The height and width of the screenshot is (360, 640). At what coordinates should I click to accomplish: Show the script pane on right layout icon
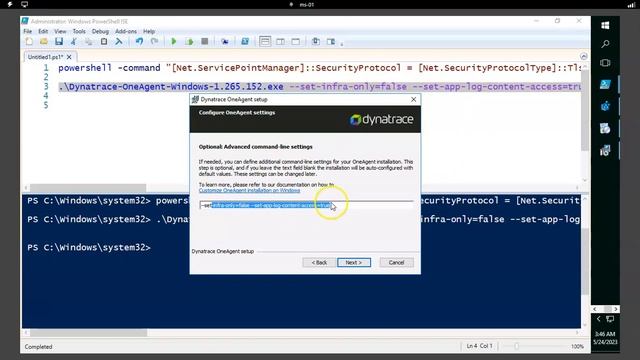280,42
